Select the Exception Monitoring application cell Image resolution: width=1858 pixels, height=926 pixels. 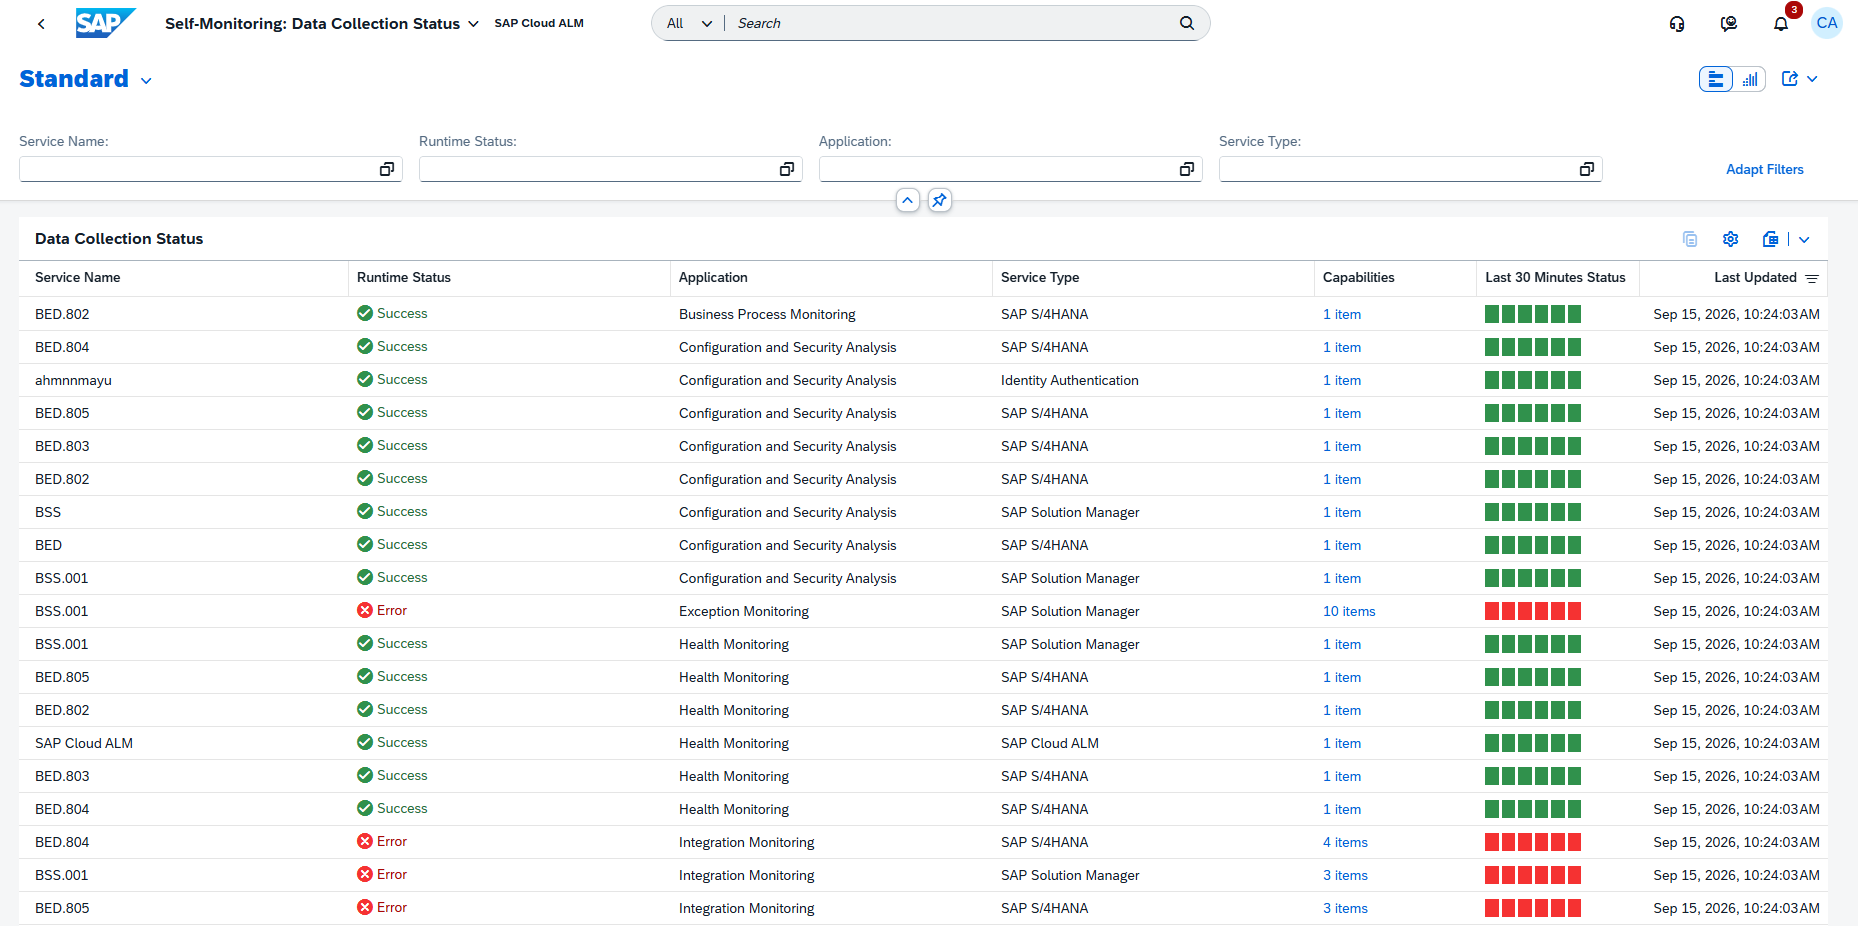click(x=831, y=611)
